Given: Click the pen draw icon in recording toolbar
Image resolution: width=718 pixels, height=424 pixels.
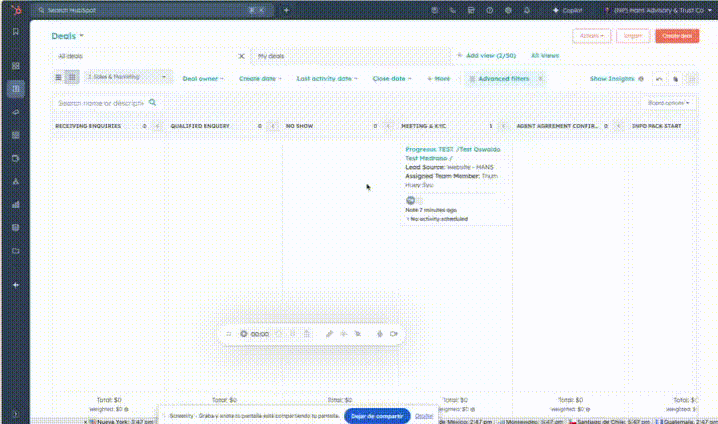Looking at the screenshot, I should [329, 333].
